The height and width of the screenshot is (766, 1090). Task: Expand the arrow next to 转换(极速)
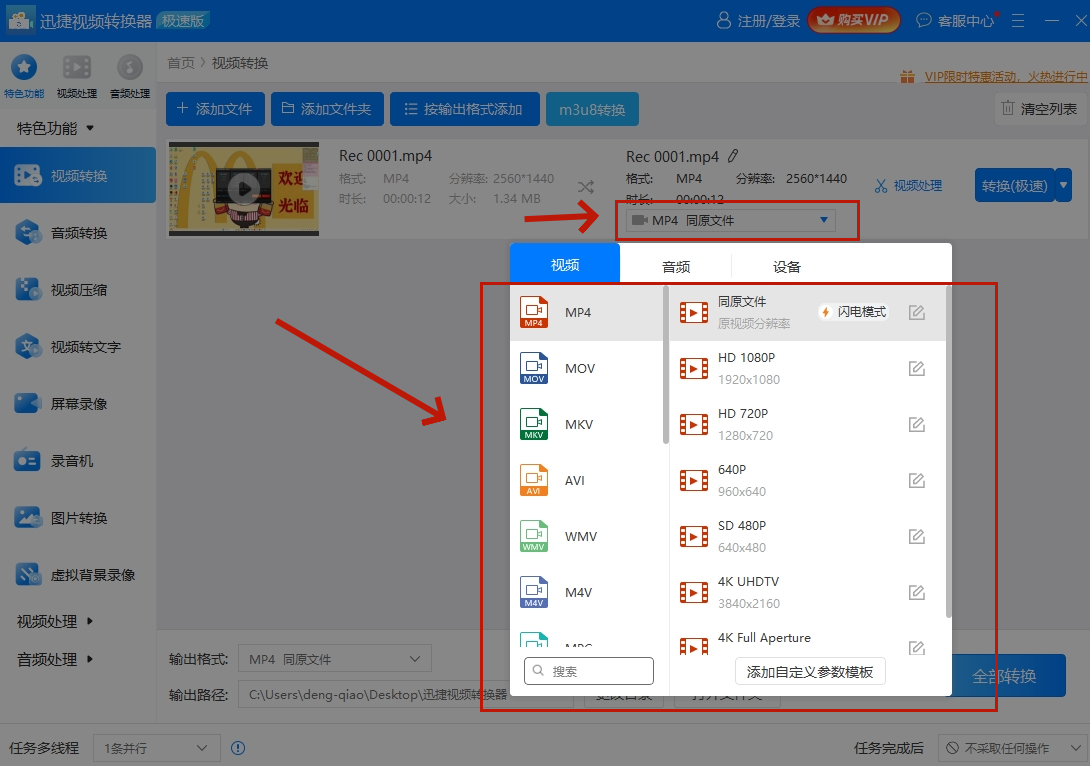pos(1064,185)
